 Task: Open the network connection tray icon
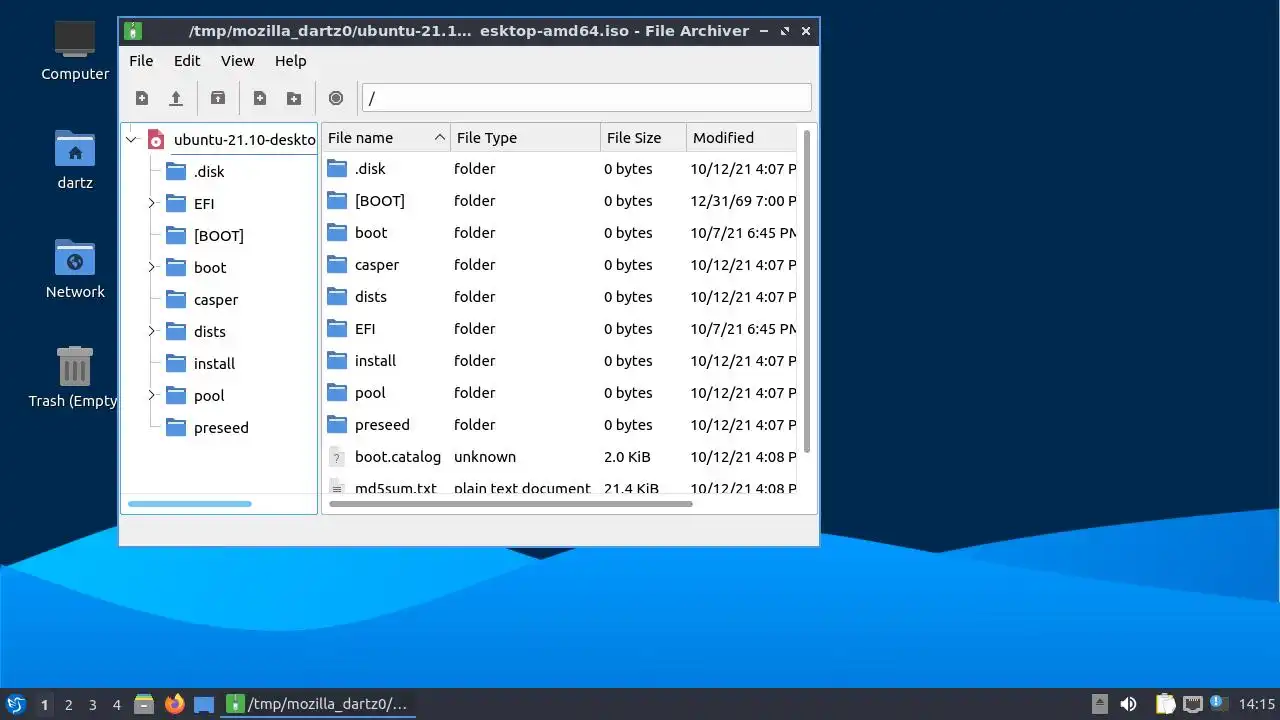click(1192, 704)
